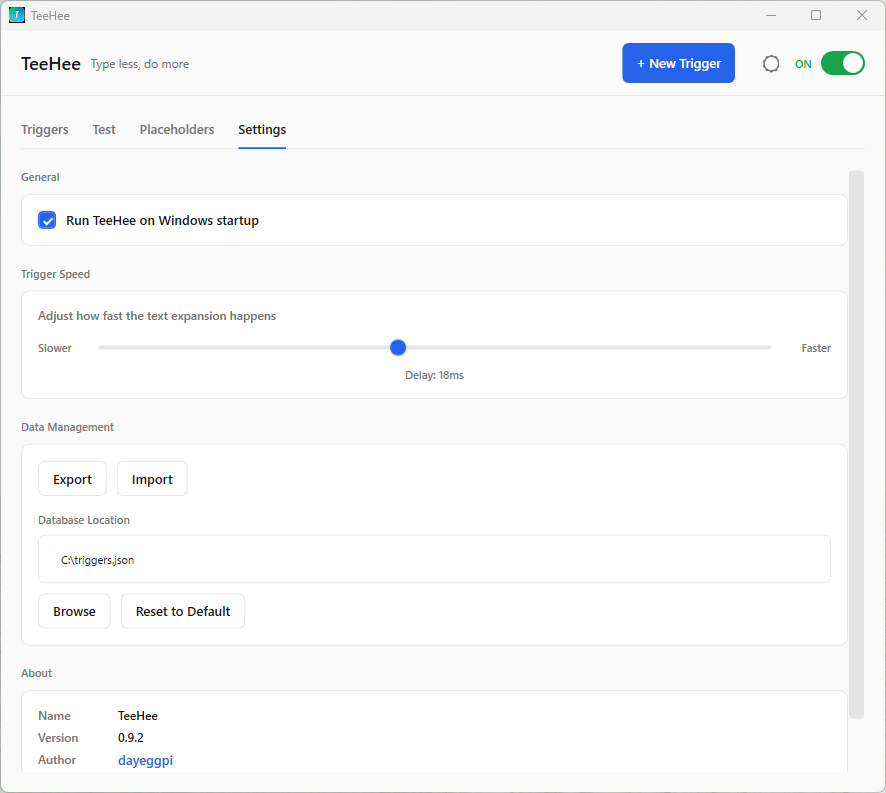Import triggers from a file
This screenshot has height=793, width=886.
[x=151, y=478]
